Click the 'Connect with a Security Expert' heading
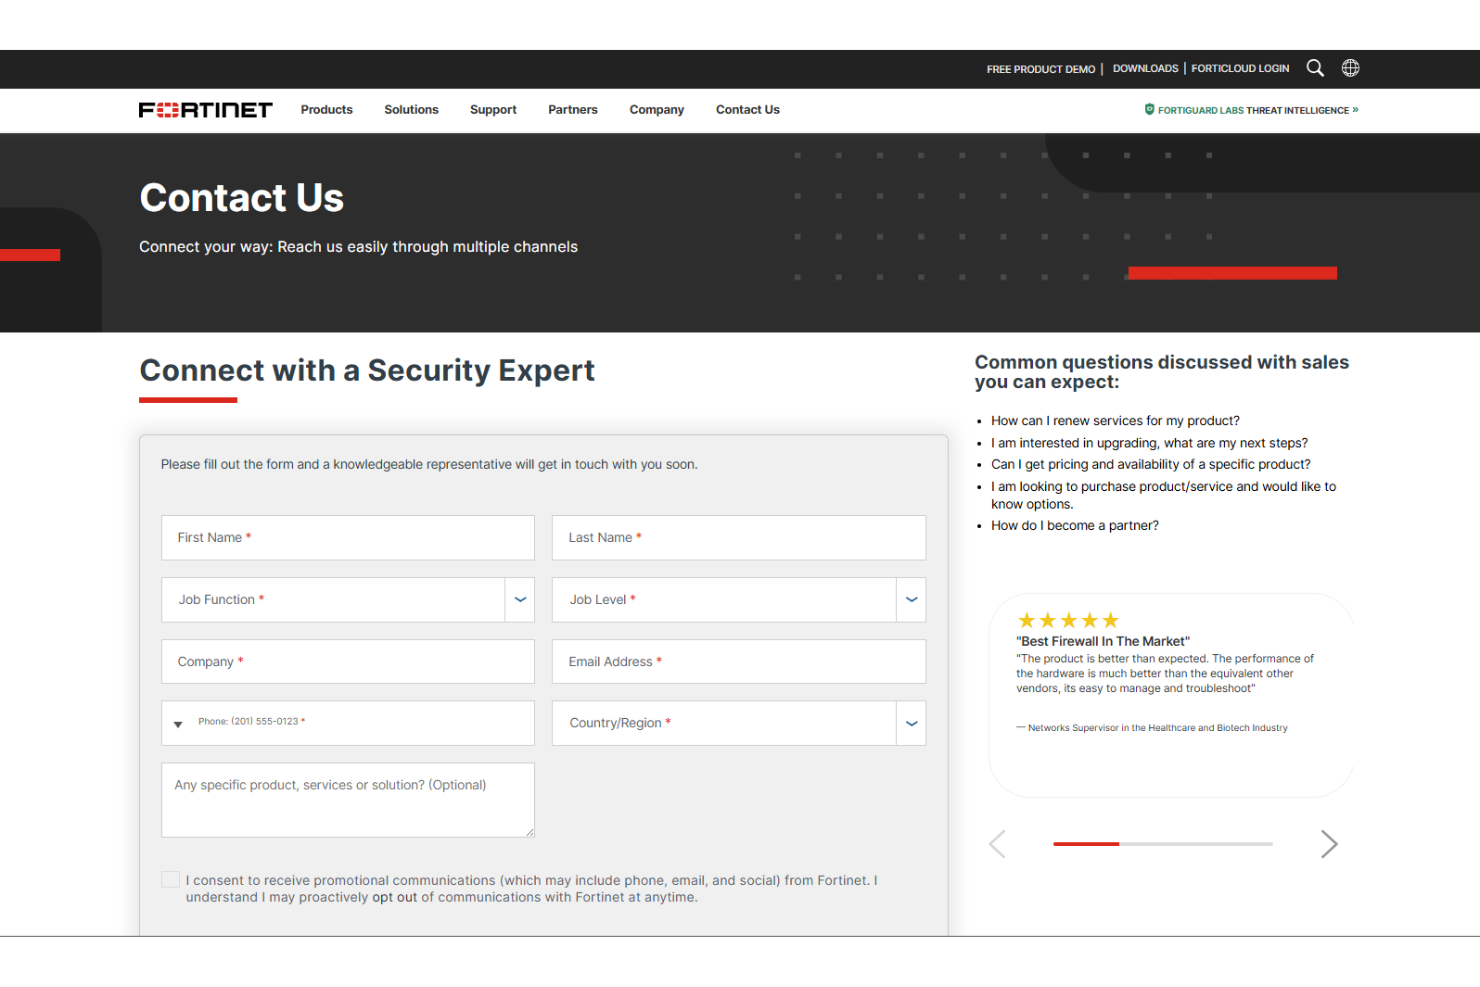The width and height of the screenshot is (1480, 987). (367, 371)
